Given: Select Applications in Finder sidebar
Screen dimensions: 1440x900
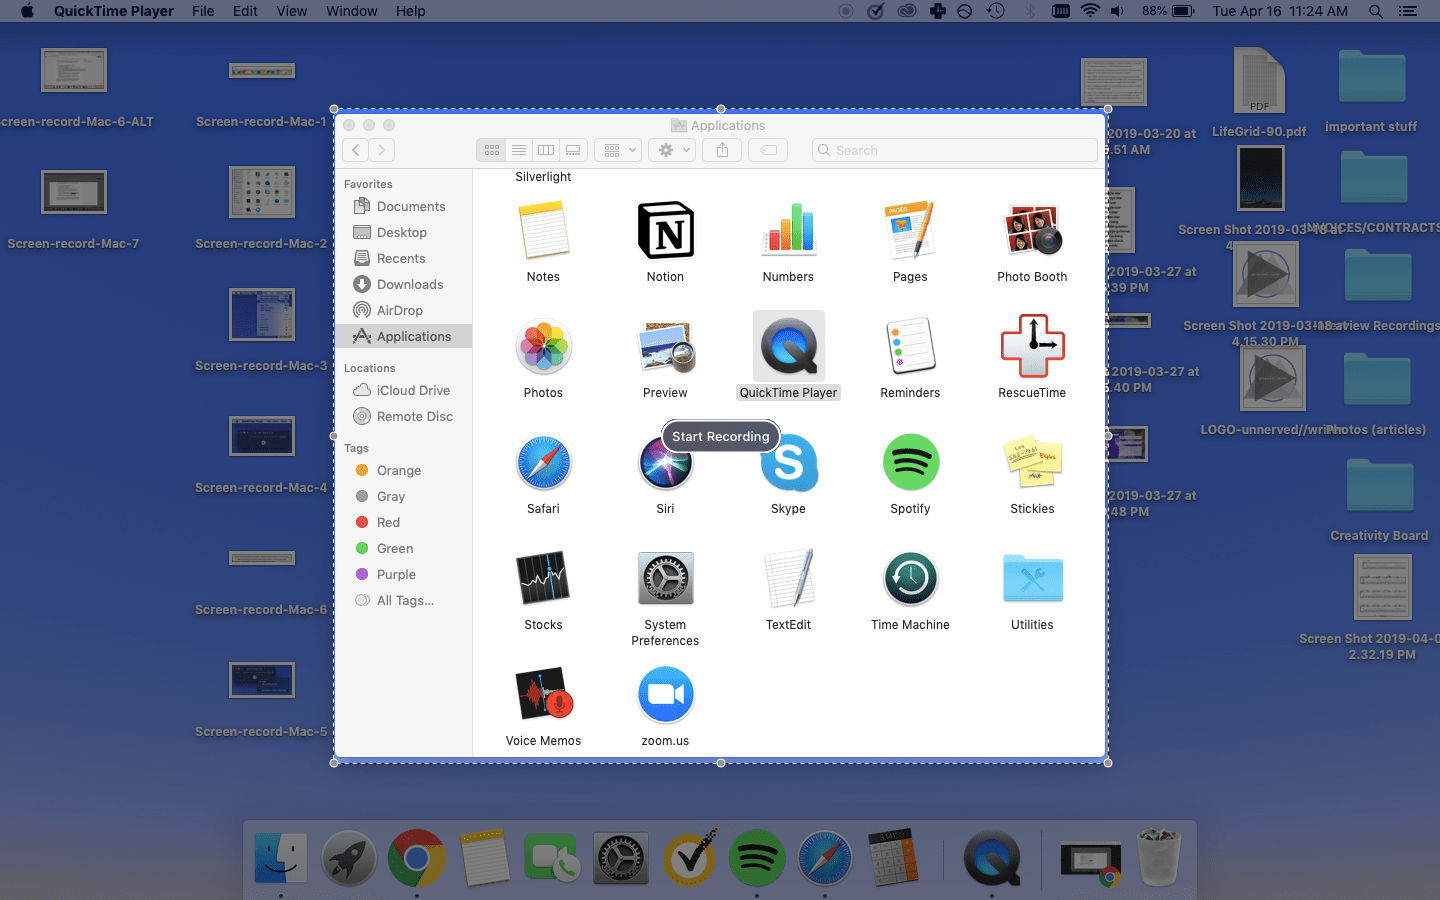Looking at the screenshot, I should 404,336.
